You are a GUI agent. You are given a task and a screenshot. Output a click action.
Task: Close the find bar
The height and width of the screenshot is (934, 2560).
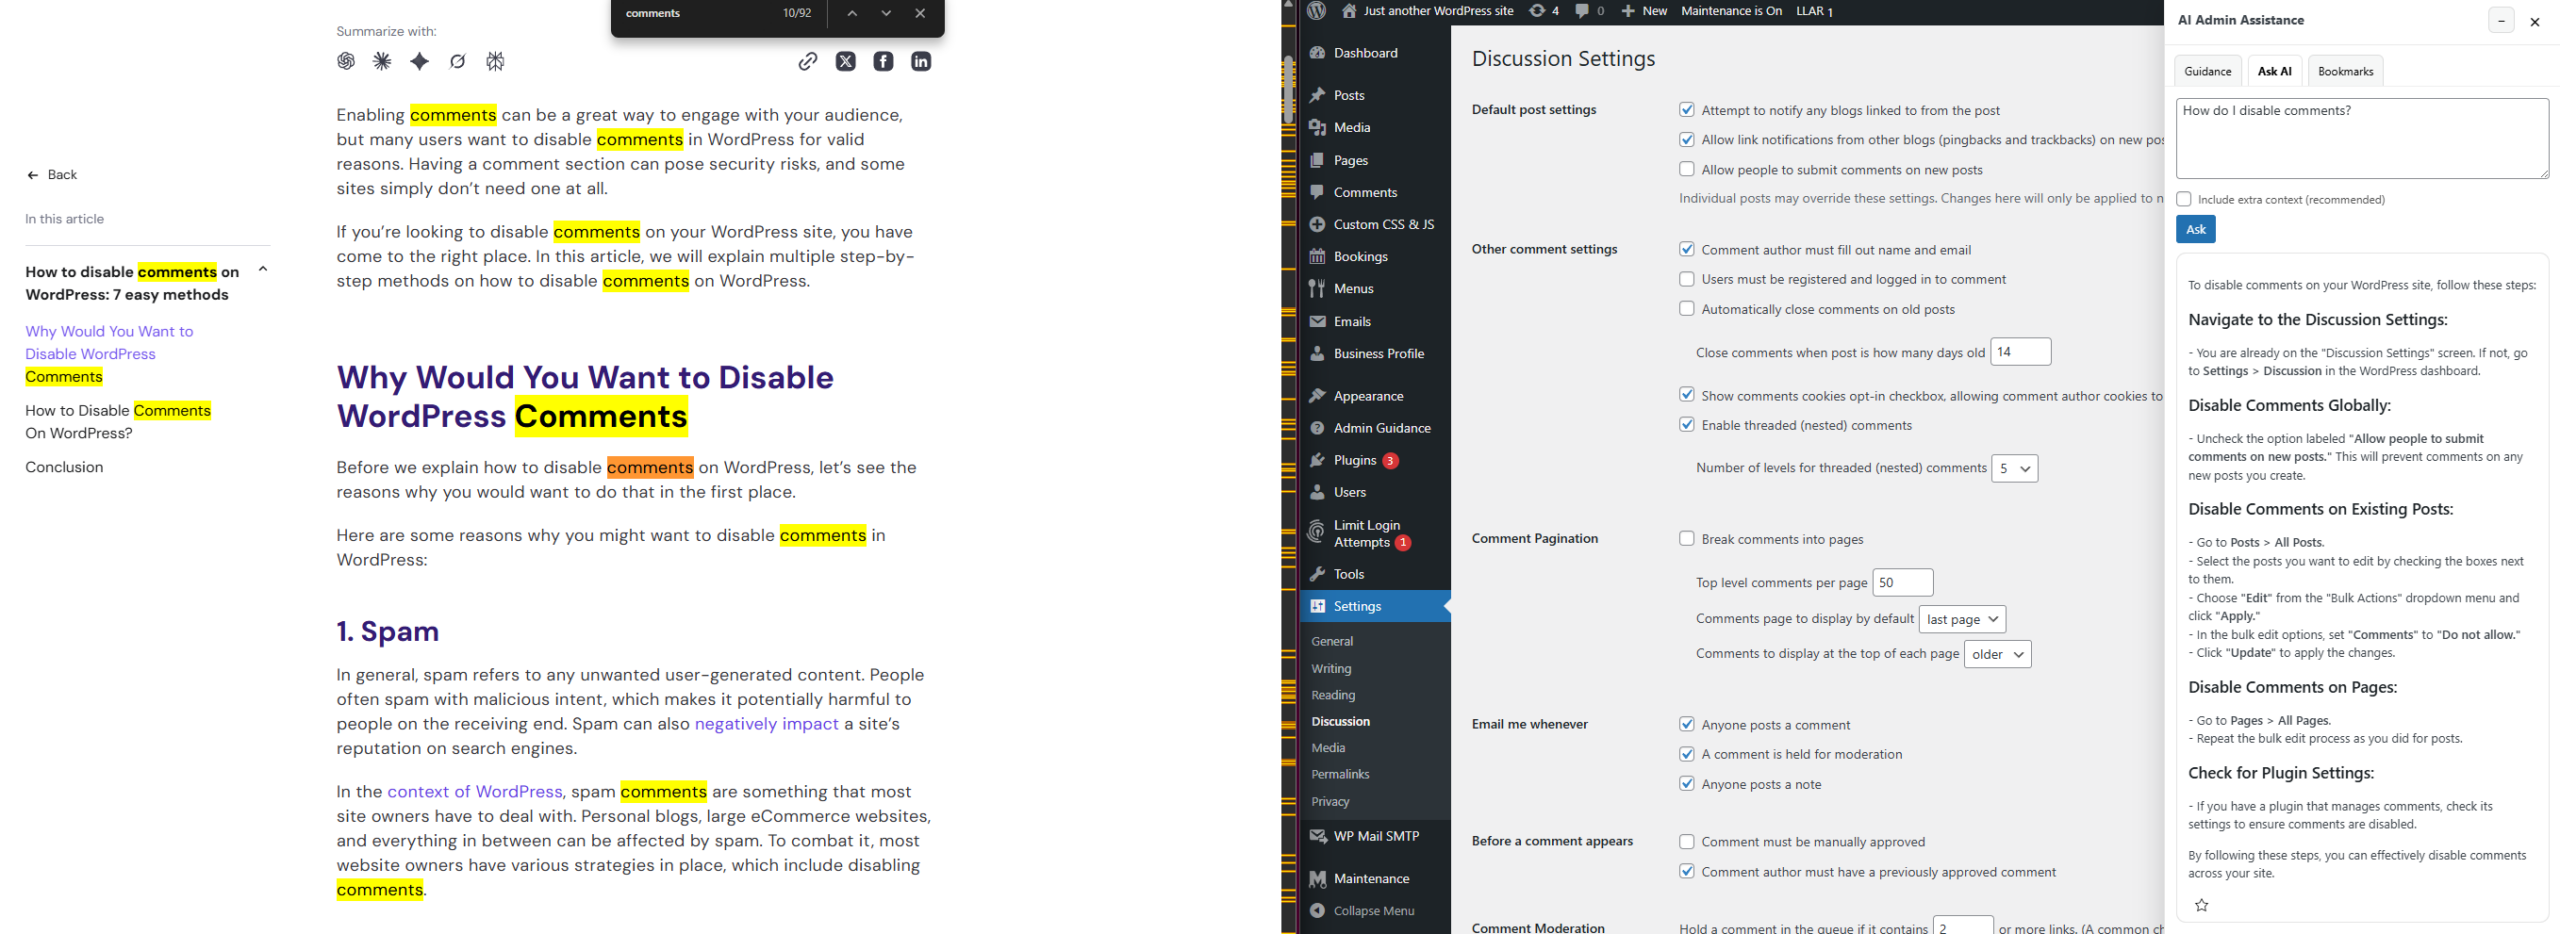click(920, 13)
